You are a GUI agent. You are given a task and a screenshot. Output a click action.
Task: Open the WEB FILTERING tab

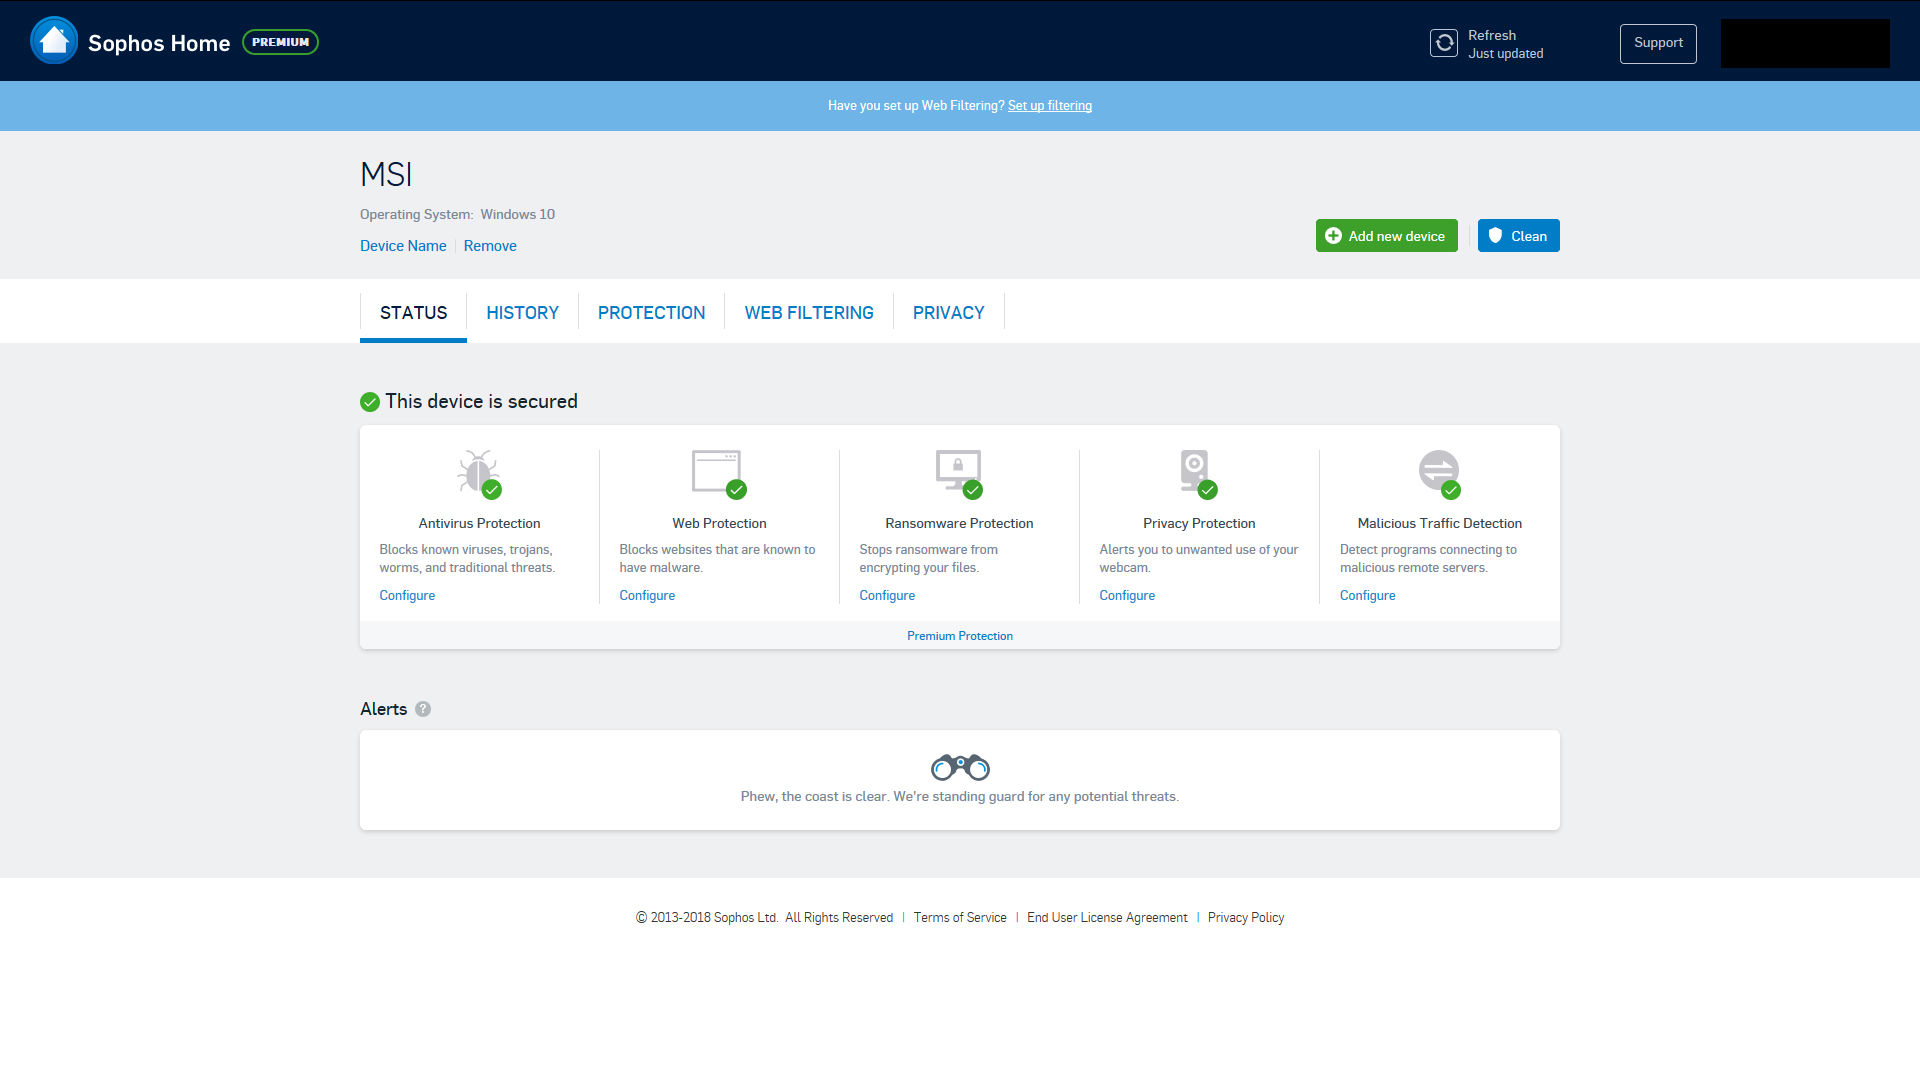(x=809, y=313)
